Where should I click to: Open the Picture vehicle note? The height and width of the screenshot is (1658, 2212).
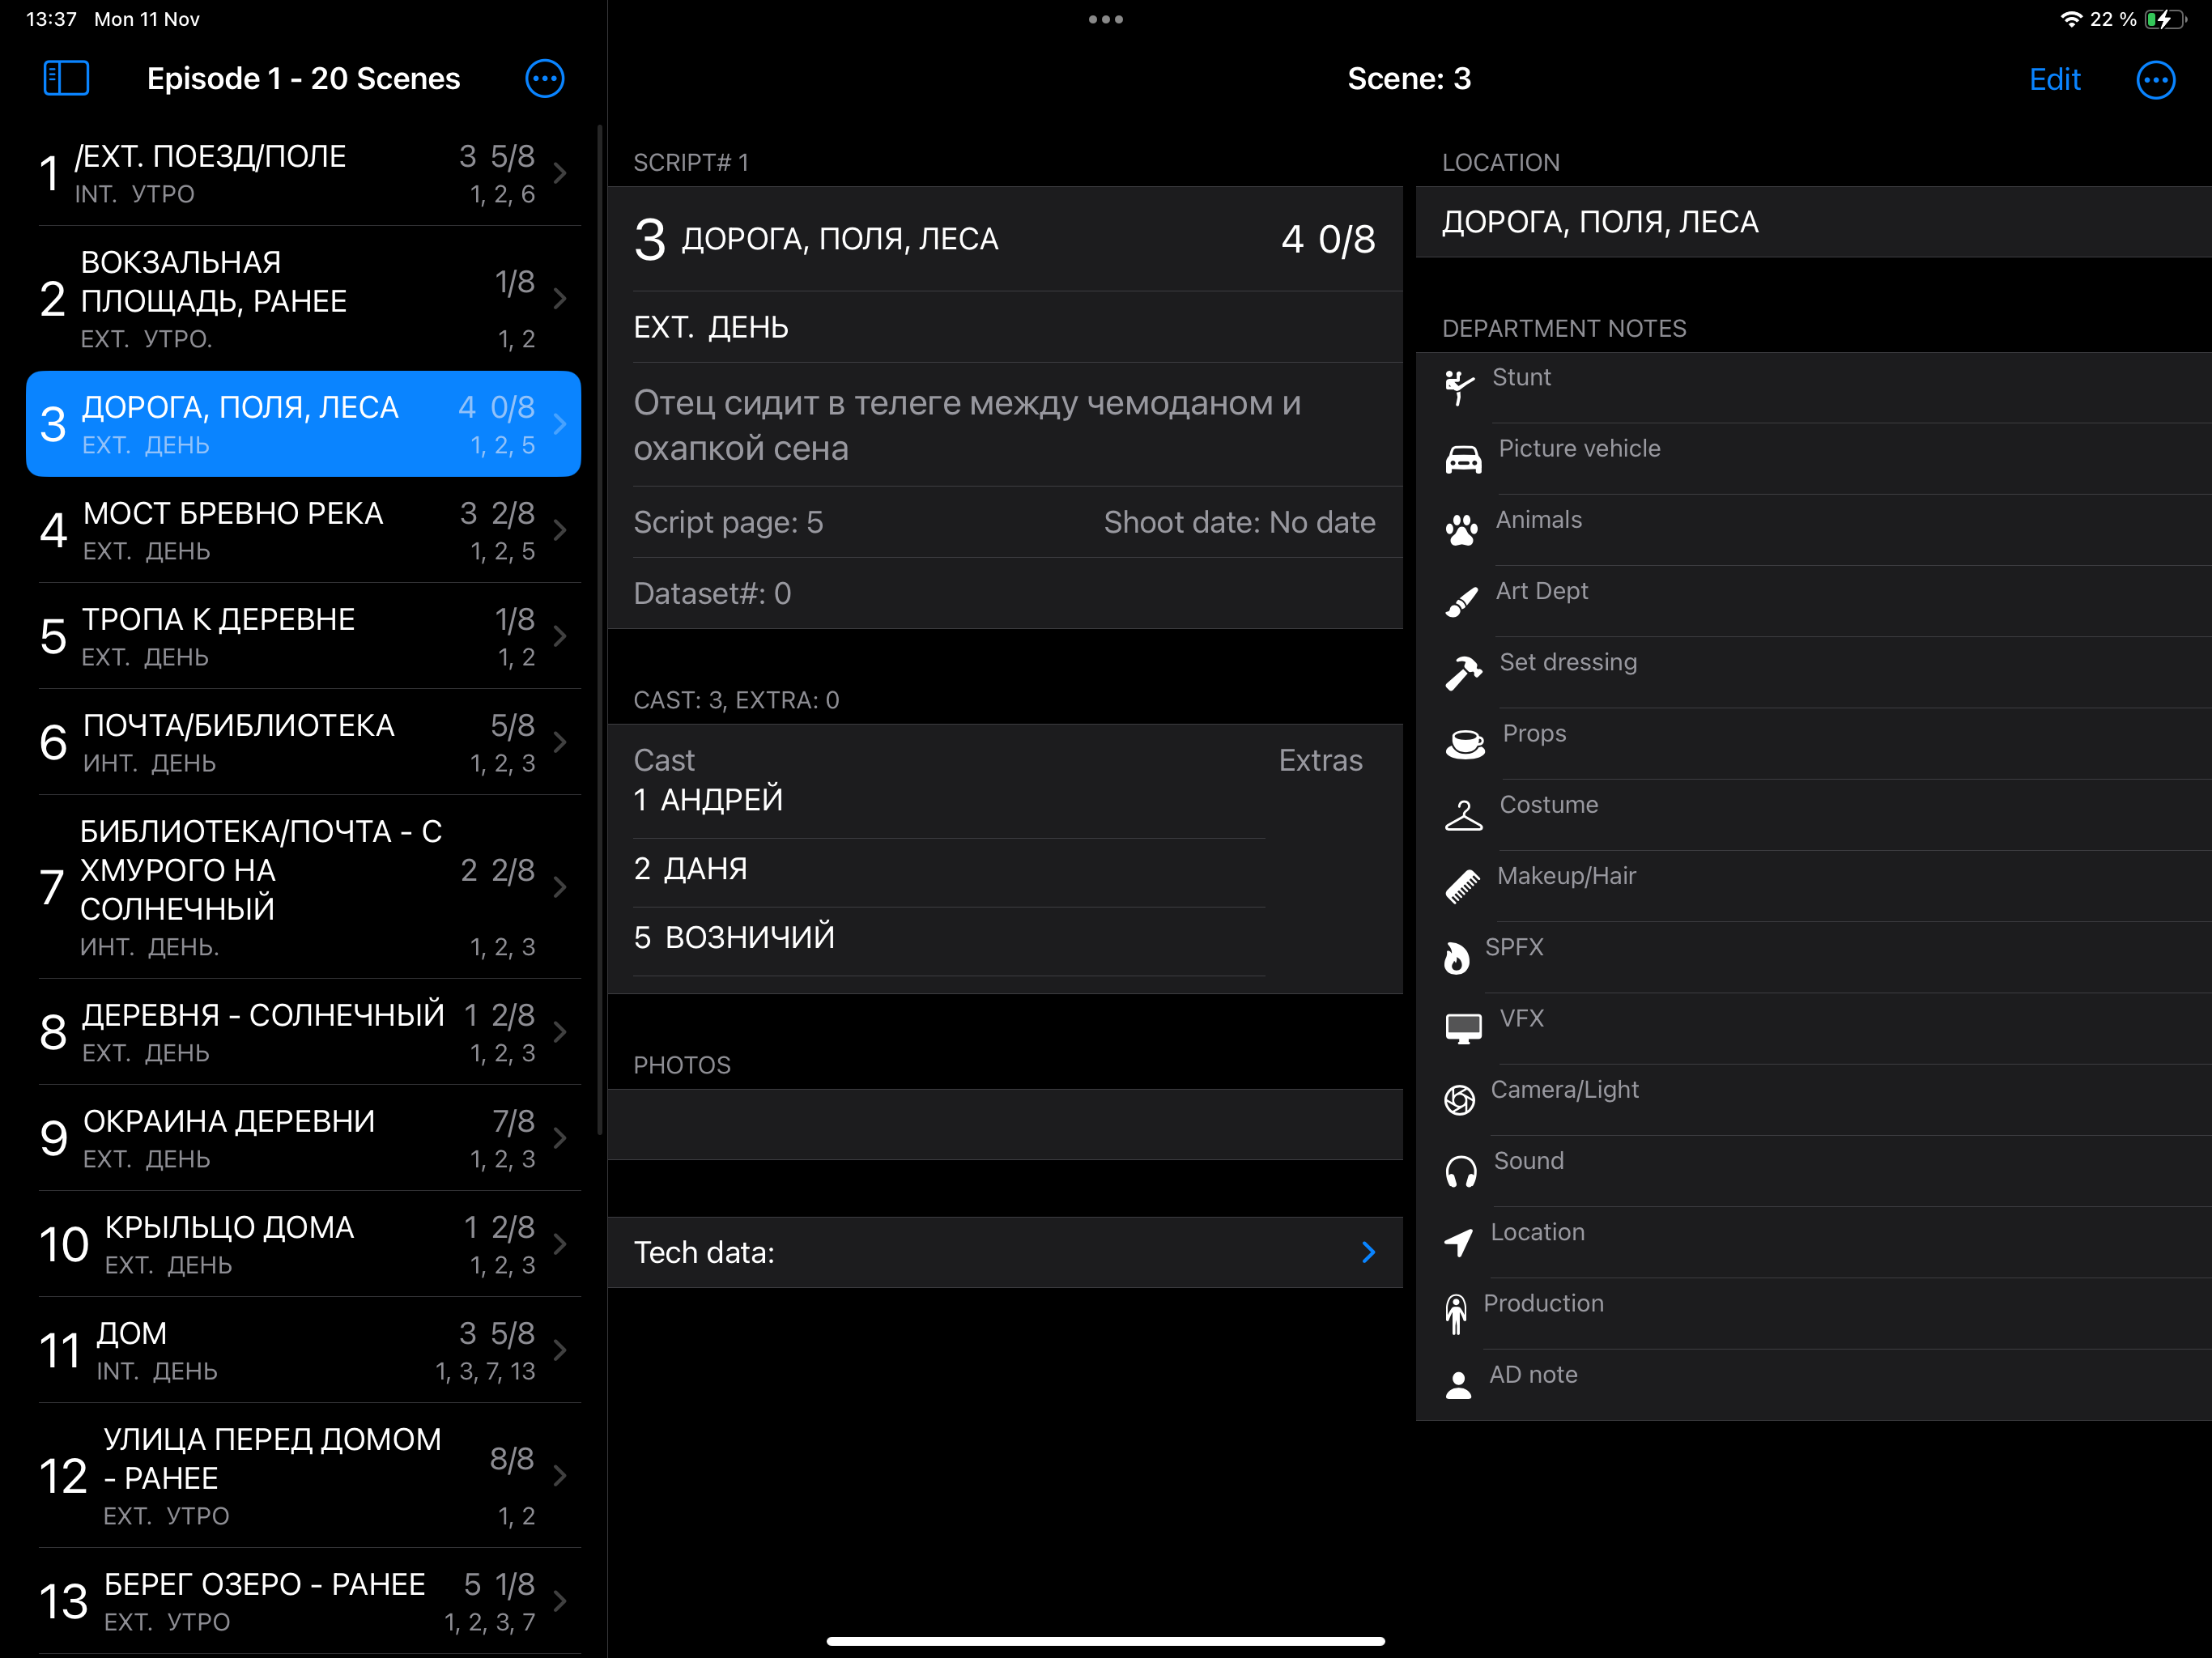click(1814, 459)
